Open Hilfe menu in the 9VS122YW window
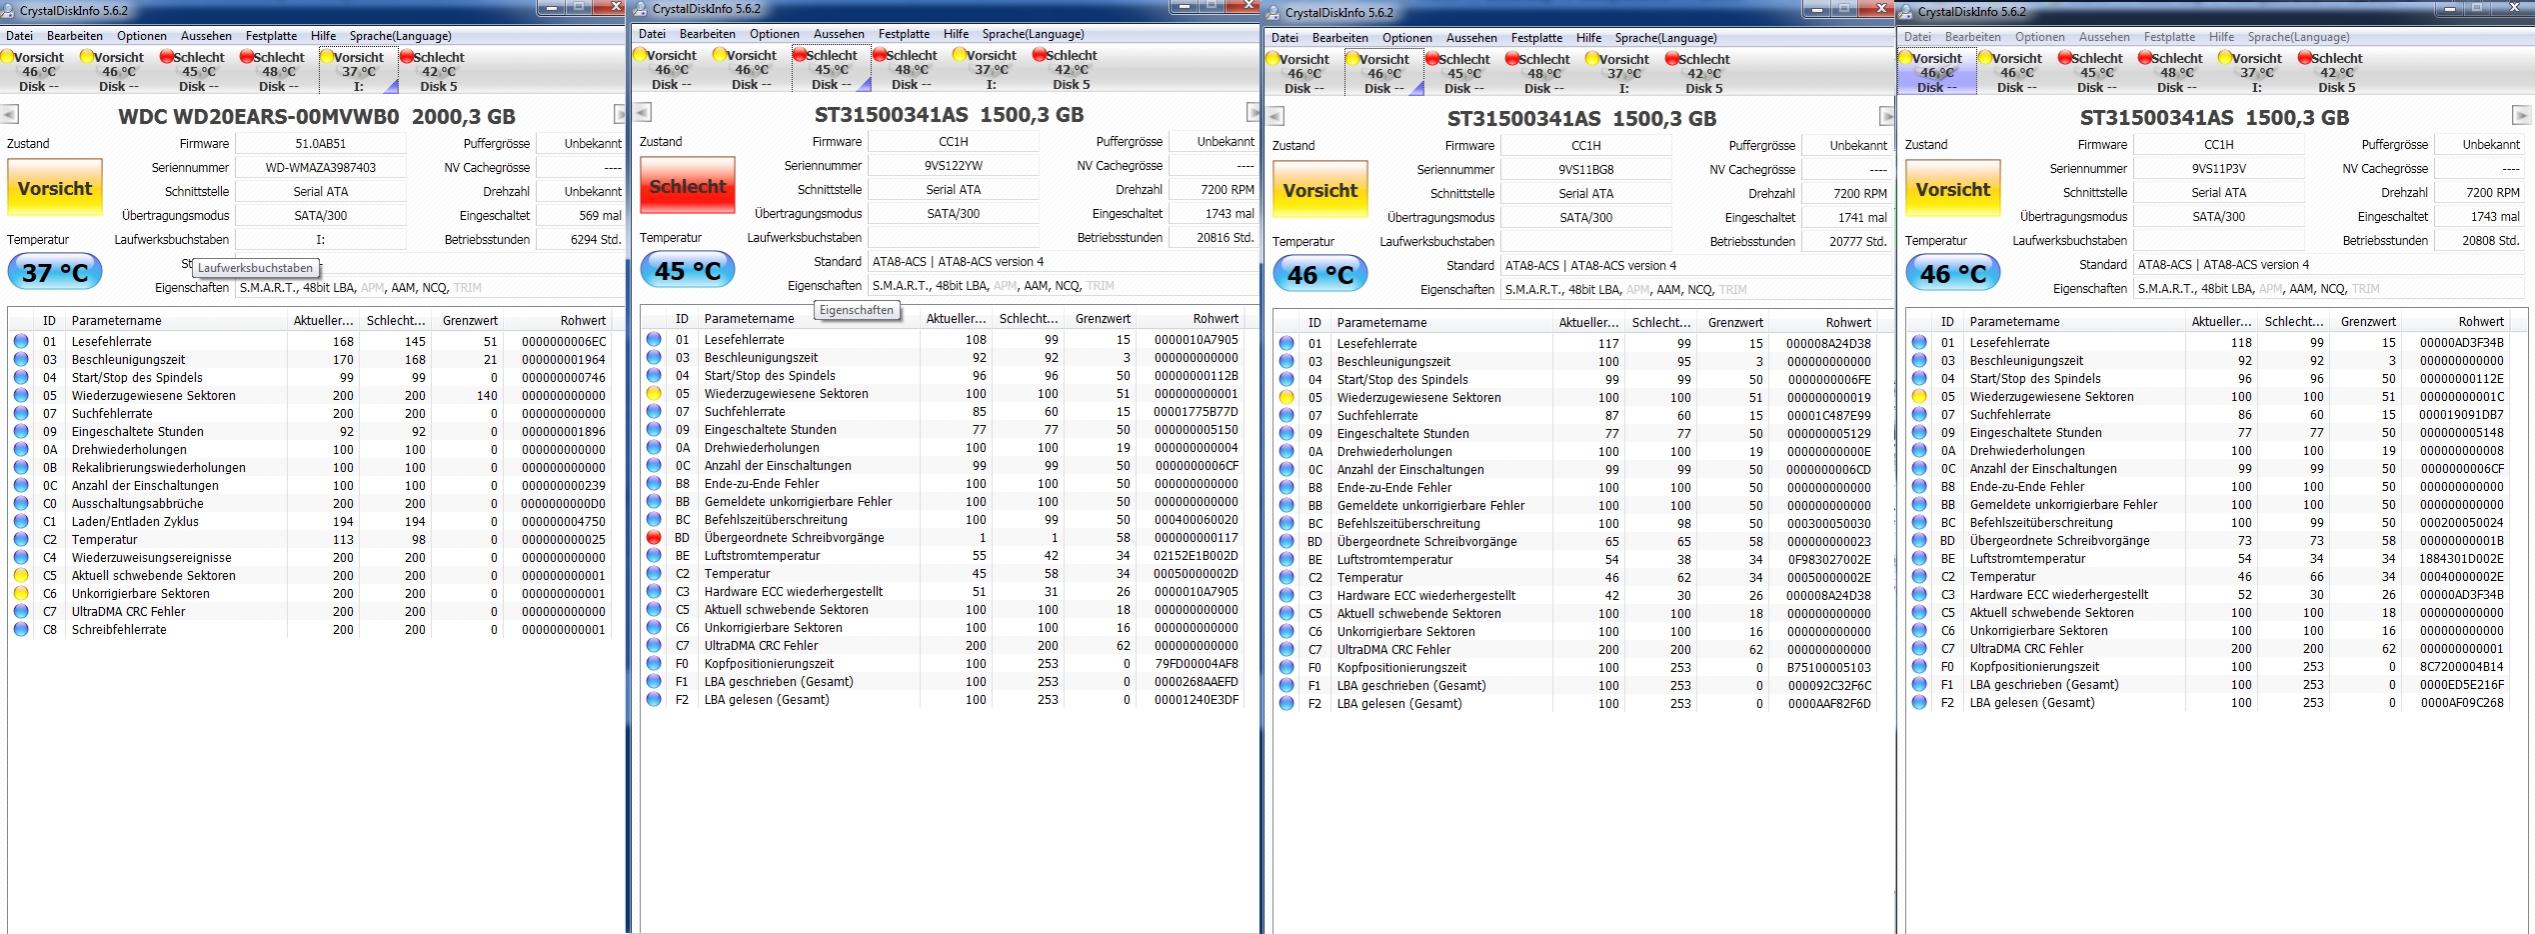Image resolution: width=2535 pixels, height=934 pixels. coord(956,34)
